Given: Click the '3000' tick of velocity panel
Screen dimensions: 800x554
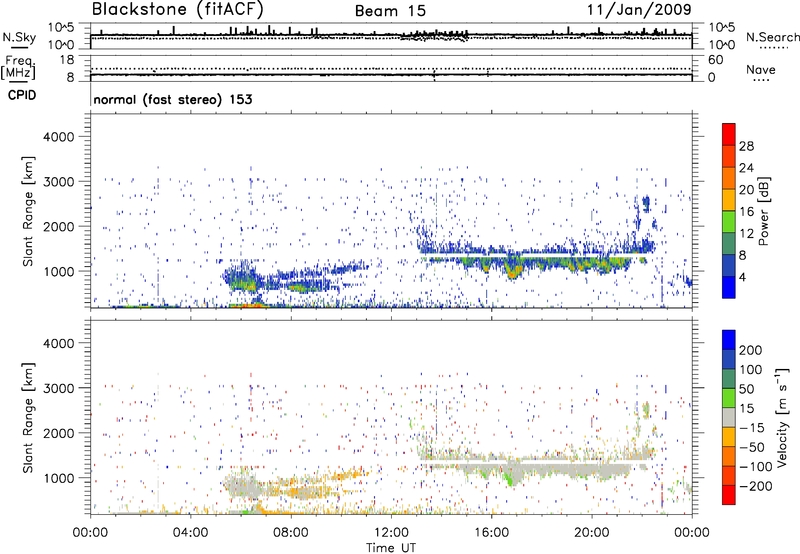Looking at the screenshot, I should 59,388.
